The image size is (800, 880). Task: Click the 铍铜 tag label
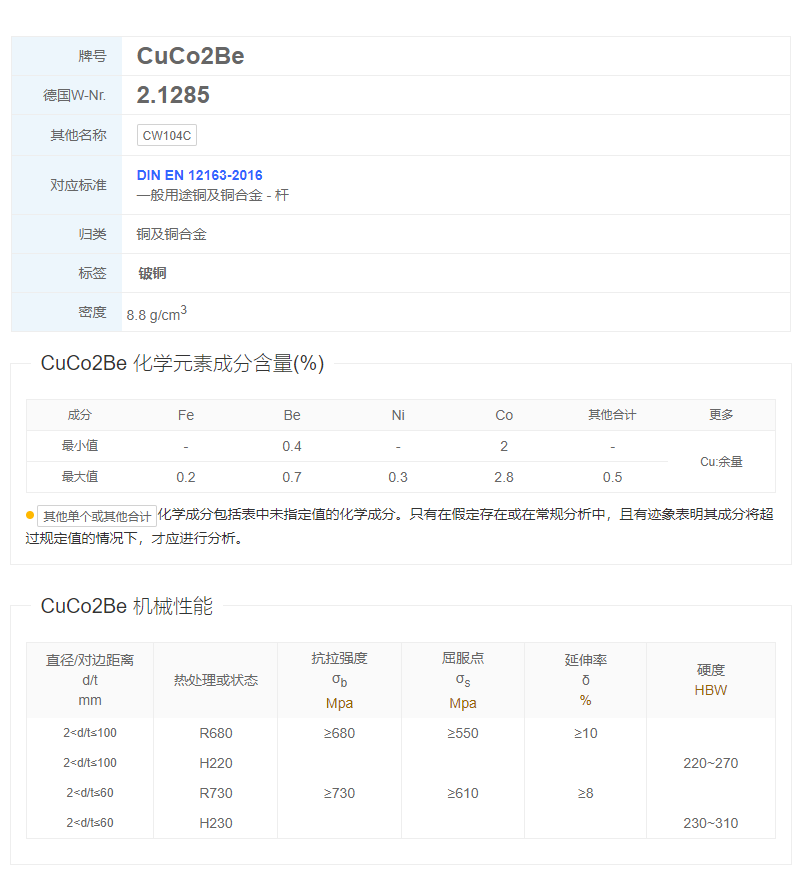click(x=152, y=273)
